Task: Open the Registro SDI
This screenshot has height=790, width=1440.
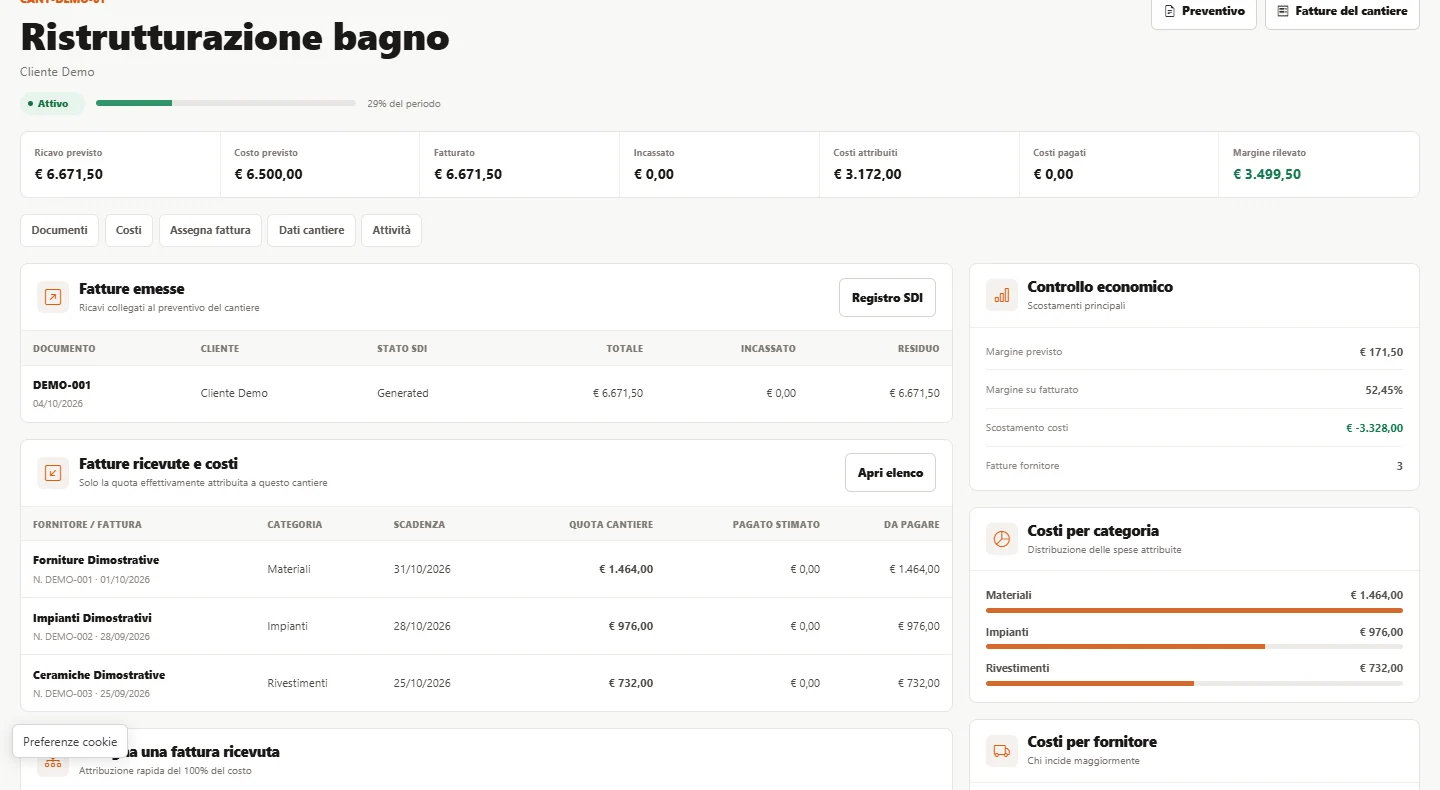Action: pyautogui.click(x=887, y=298)
